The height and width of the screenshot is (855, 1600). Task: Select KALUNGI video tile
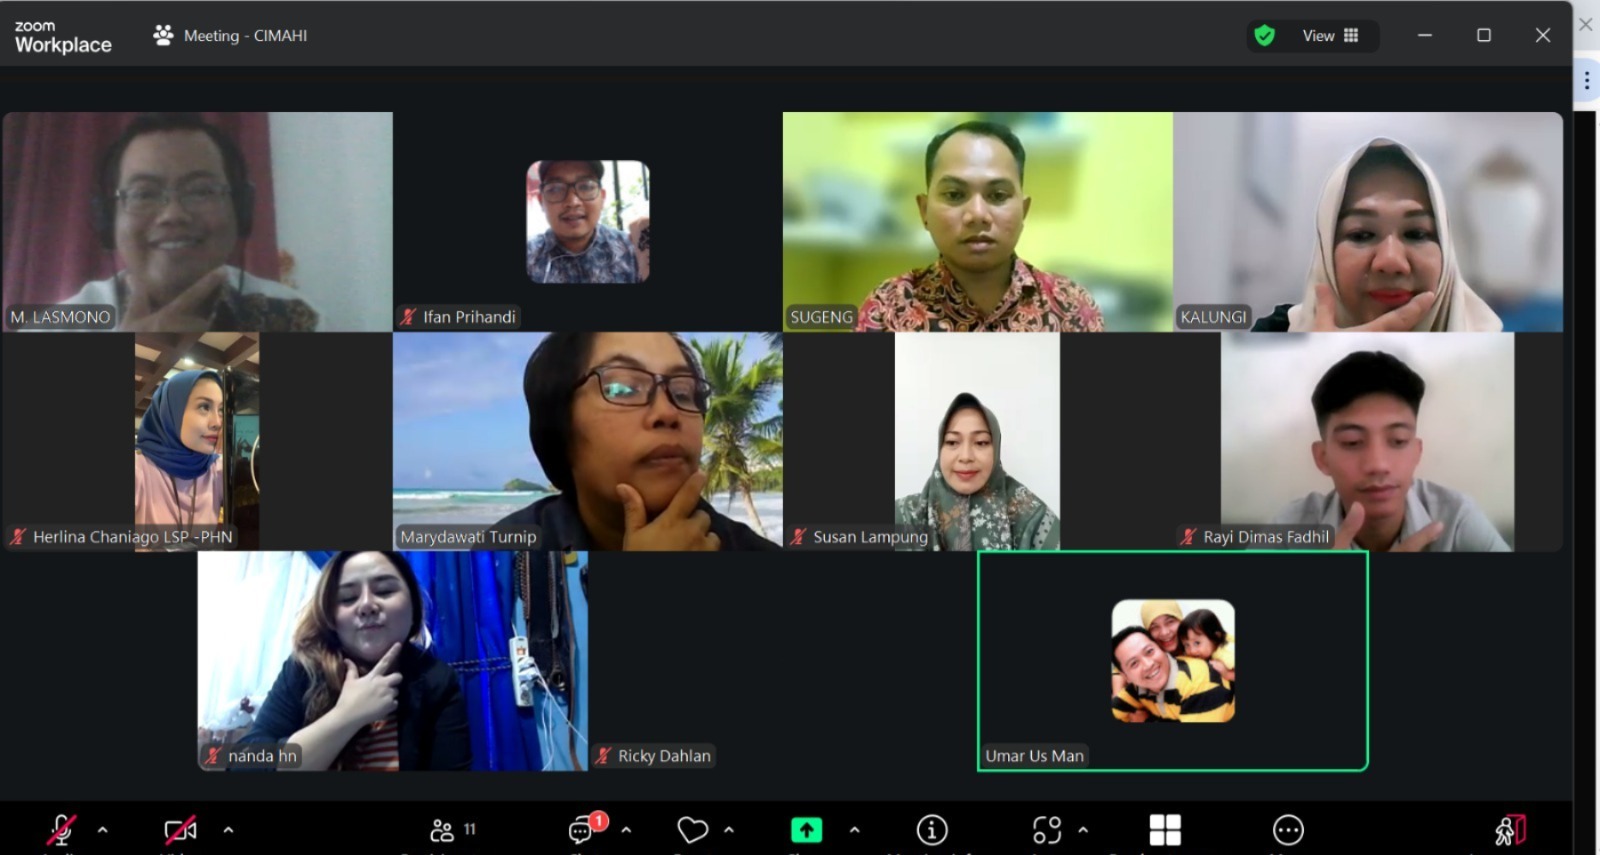click(1368, 221)
